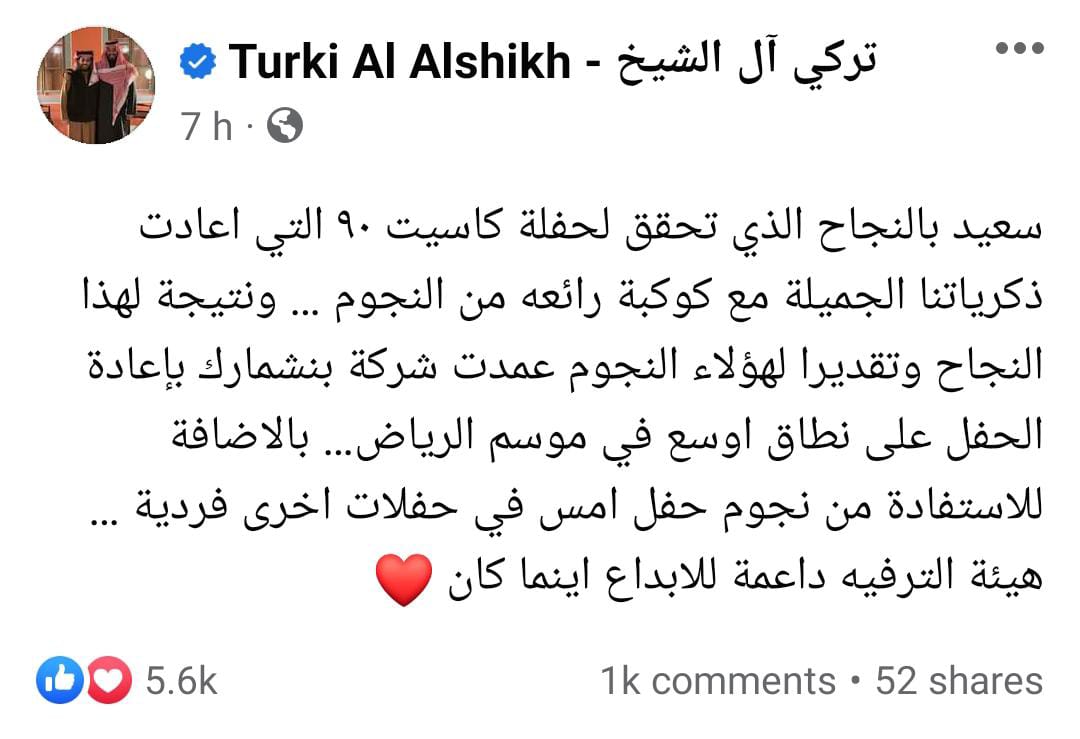Click the blue thumbs-up Like reaction icon
Viewport: 1080px width, 739px height.
pyautogui.click(x=57, y=681)
